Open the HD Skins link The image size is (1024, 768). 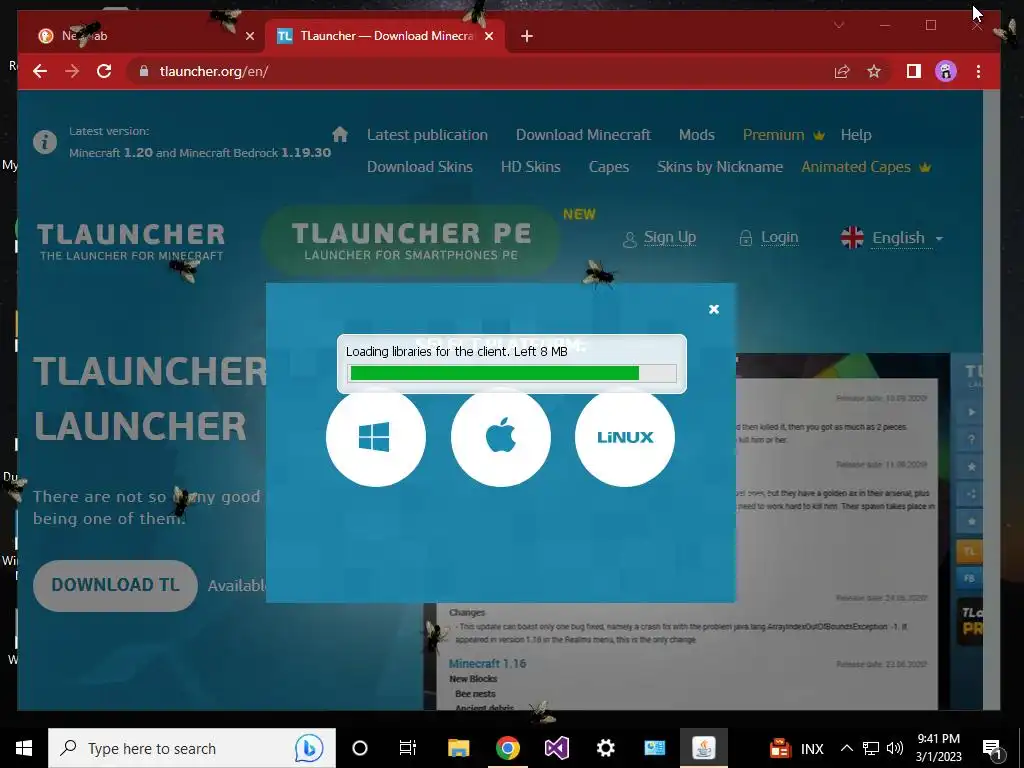(530, 167)
